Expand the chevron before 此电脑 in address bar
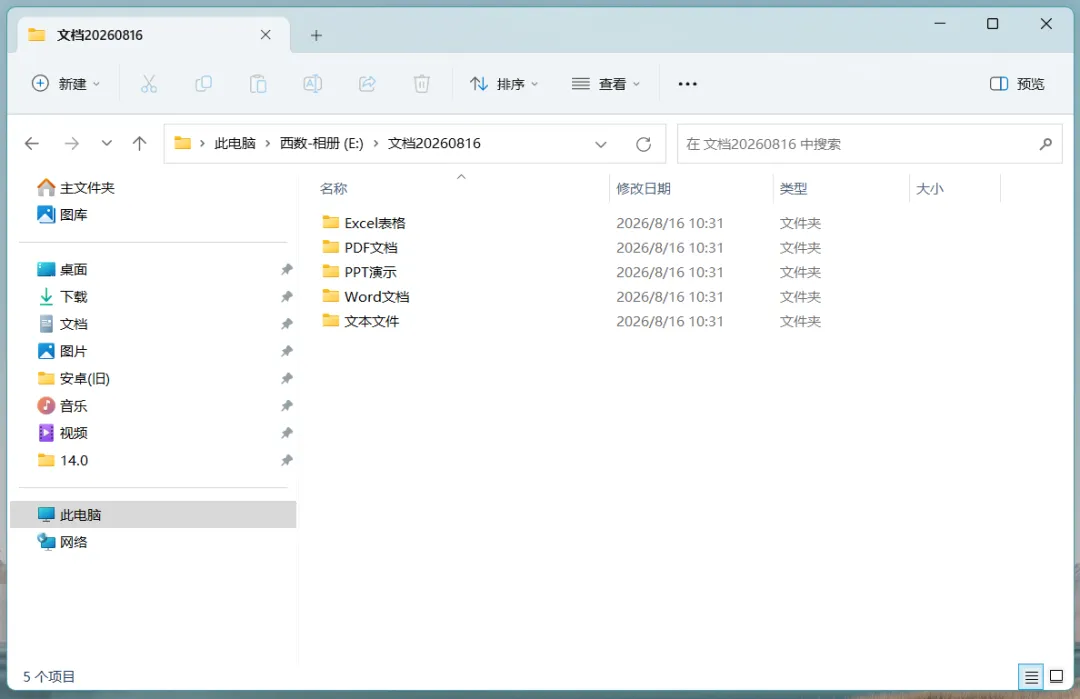The image size is (1080, 699). 202,143
